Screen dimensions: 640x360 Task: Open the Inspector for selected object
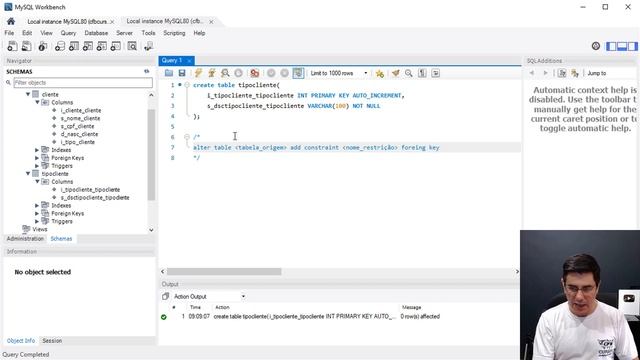pos(43,46)
